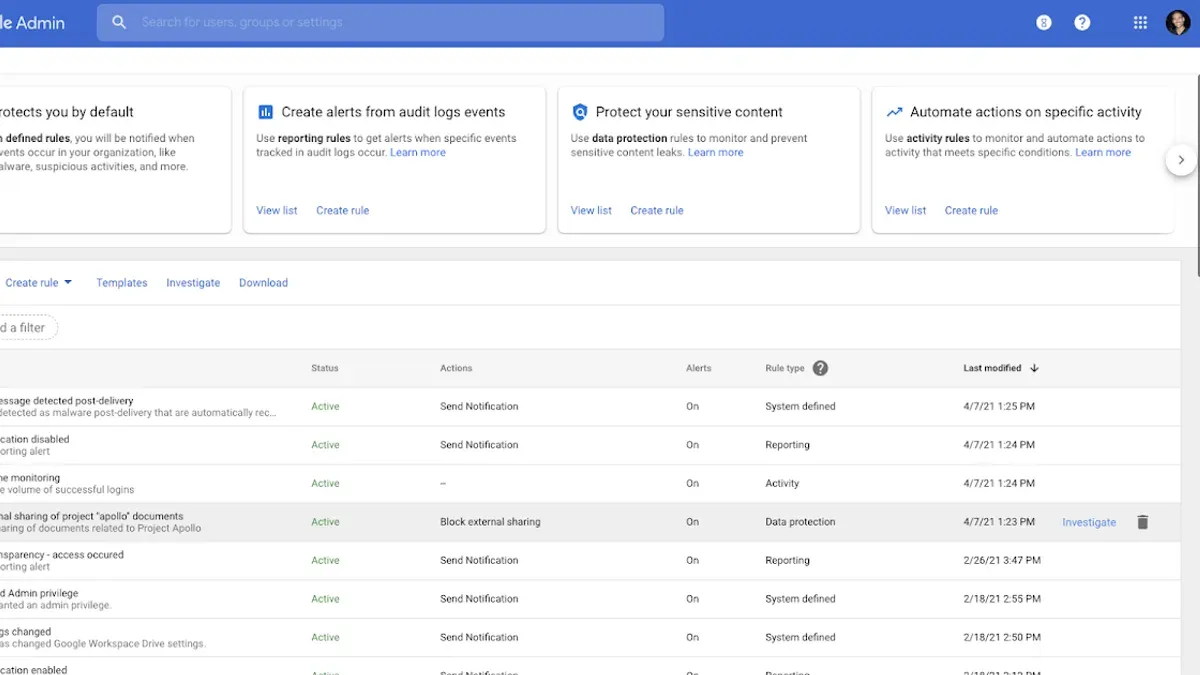
Task: Open Learn more for activity rules
Action: pos(1103,152)
